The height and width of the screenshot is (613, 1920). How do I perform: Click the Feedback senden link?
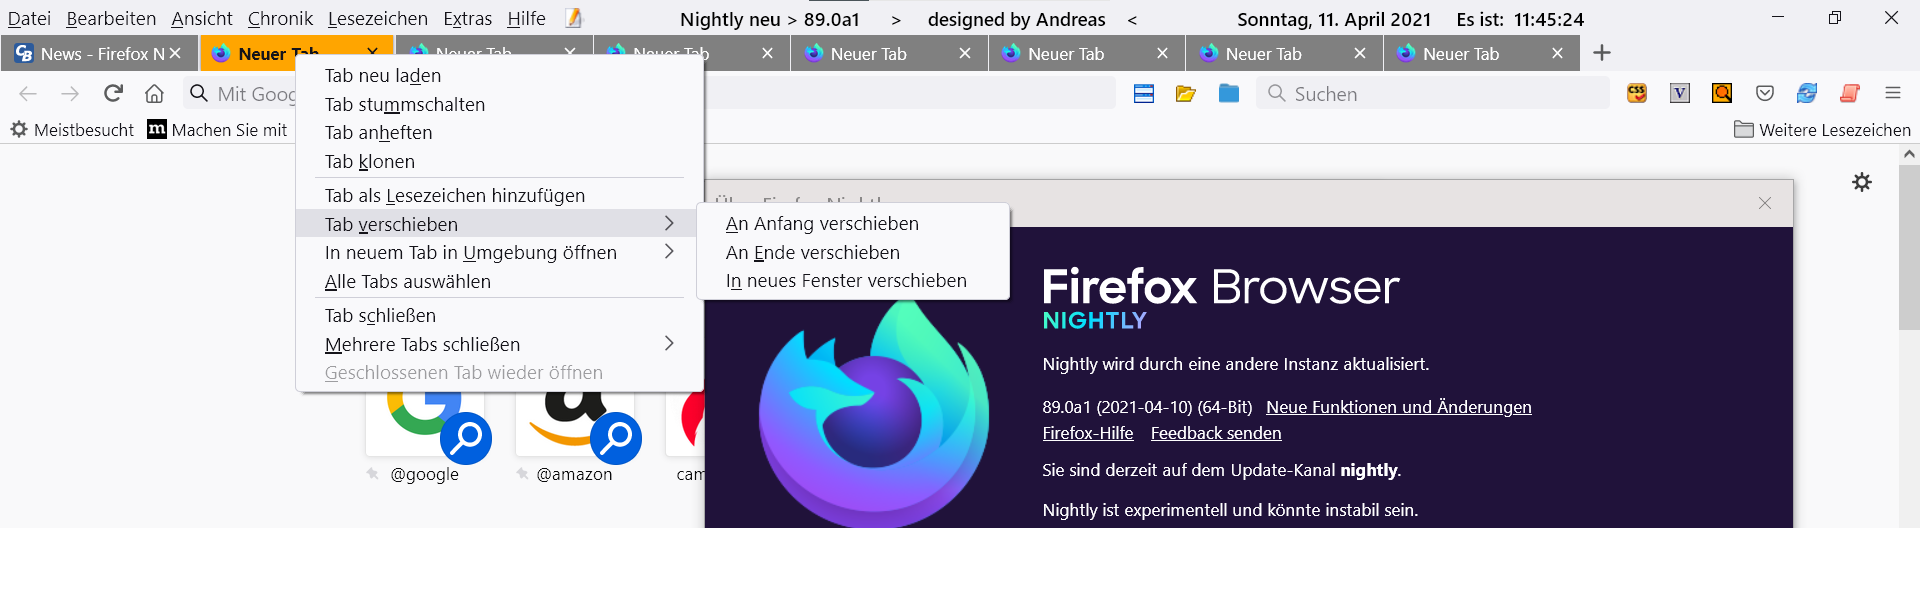tap(1215, 433)
